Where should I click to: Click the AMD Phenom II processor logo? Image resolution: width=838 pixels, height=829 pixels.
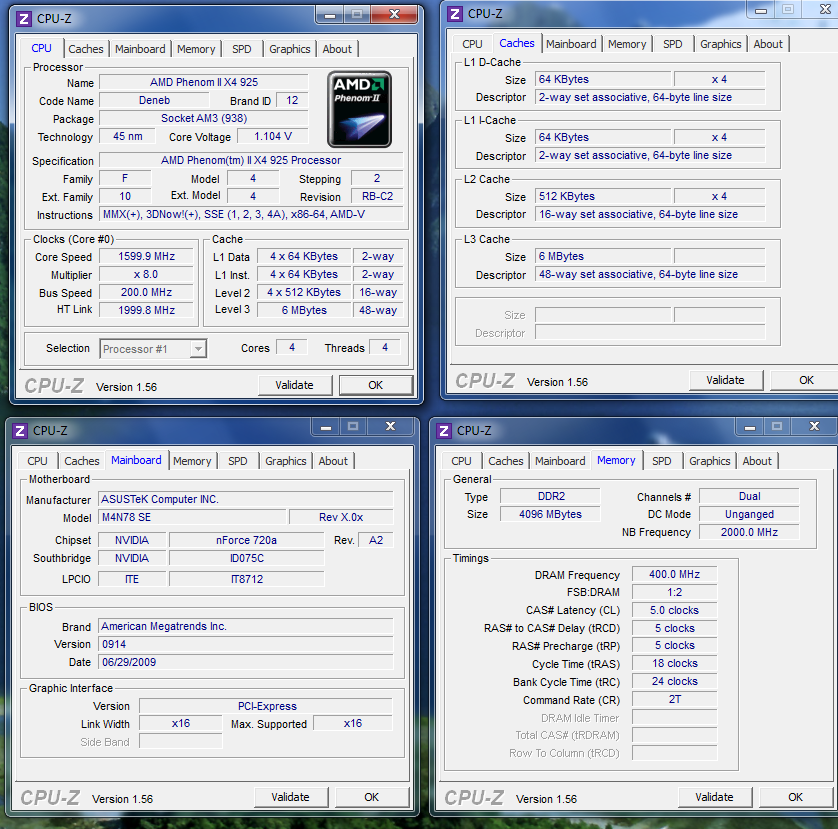(359, 109)
